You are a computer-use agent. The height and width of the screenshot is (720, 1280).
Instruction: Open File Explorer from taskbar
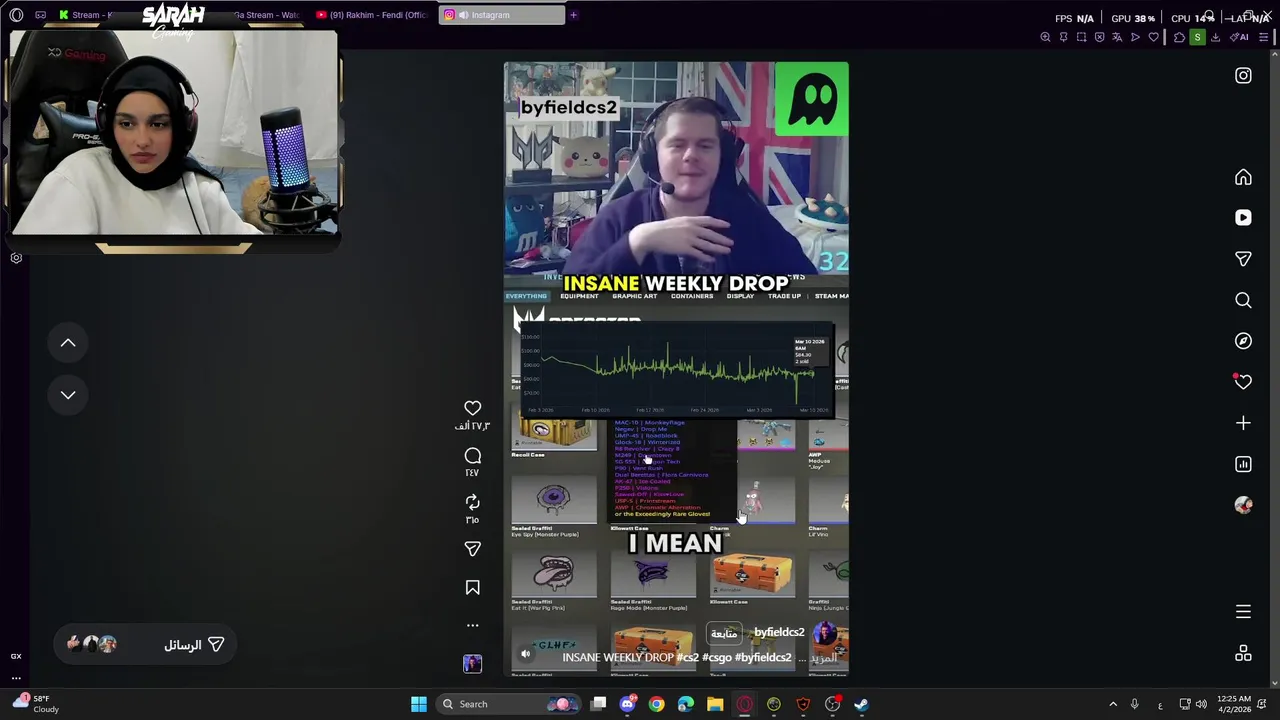715,704
